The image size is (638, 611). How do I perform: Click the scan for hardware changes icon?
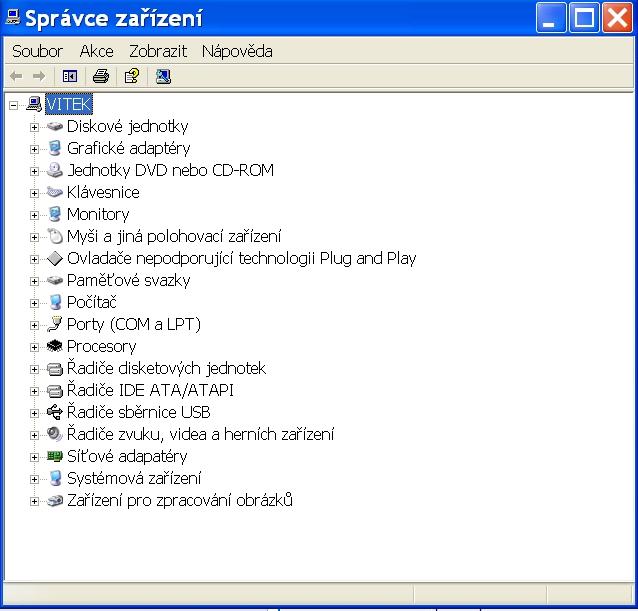point(163,76)
